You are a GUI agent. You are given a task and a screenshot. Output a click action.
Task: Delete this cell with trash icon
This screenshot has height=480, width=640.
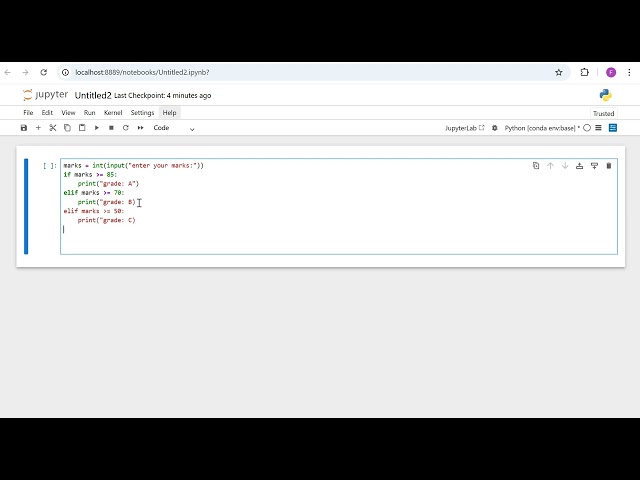(609, 166)
